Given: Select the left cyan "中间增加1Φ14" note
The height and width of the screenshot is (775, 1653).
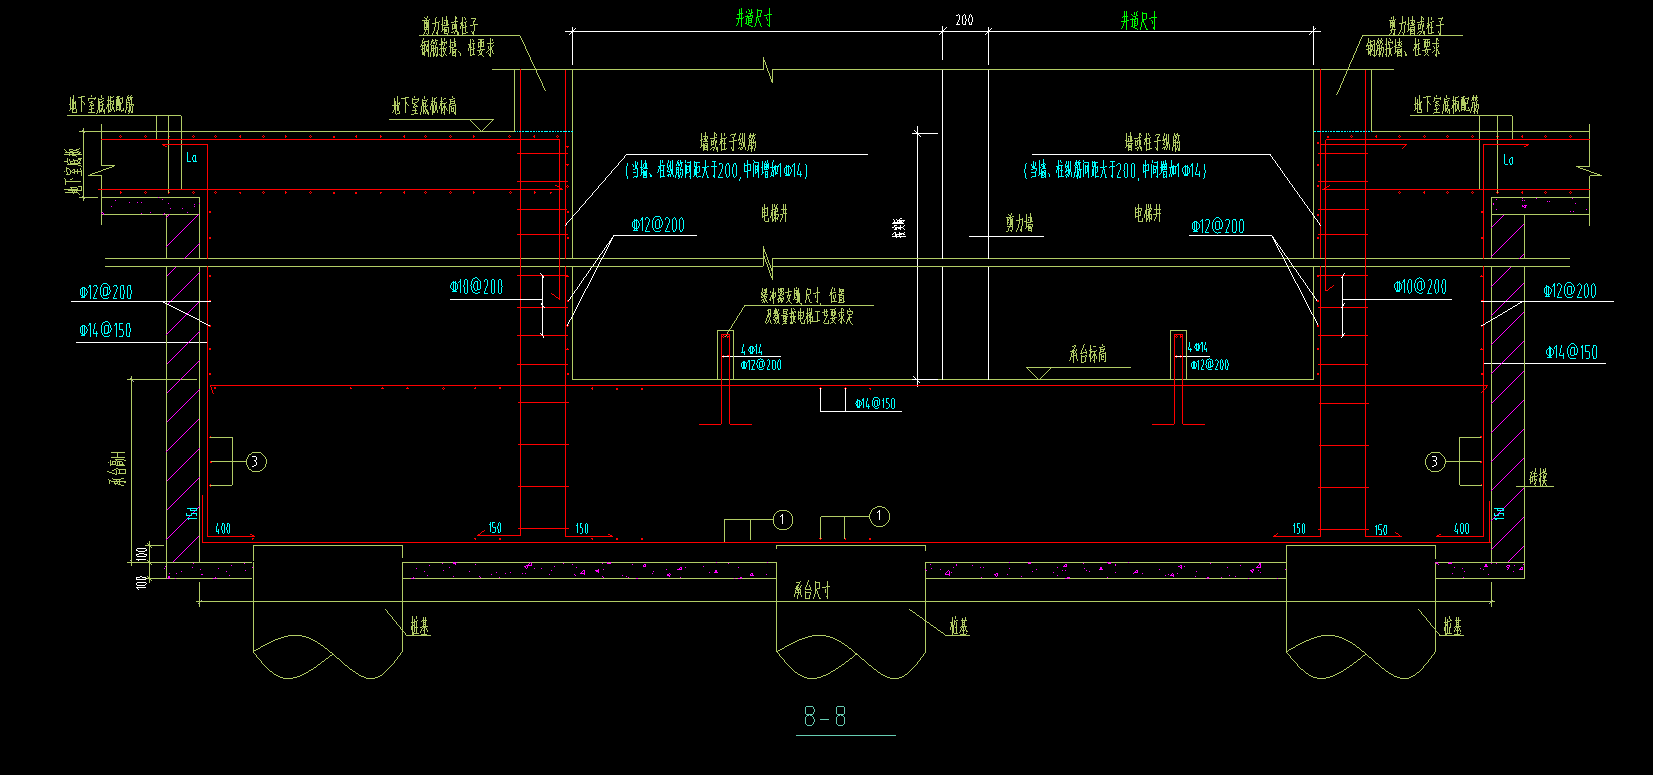Looking at the screenshot, I should pos(775,171).
